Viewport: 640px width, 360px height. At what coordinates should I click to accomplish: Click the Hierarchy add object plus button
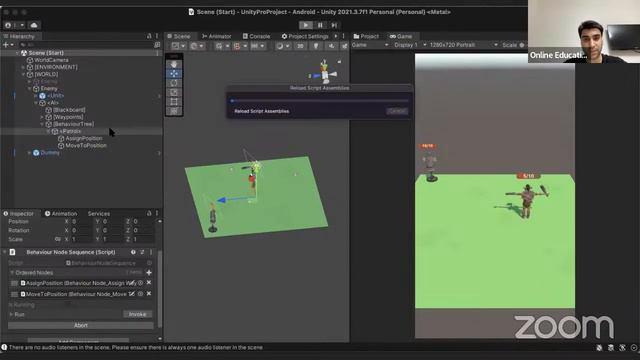[6, 44]
